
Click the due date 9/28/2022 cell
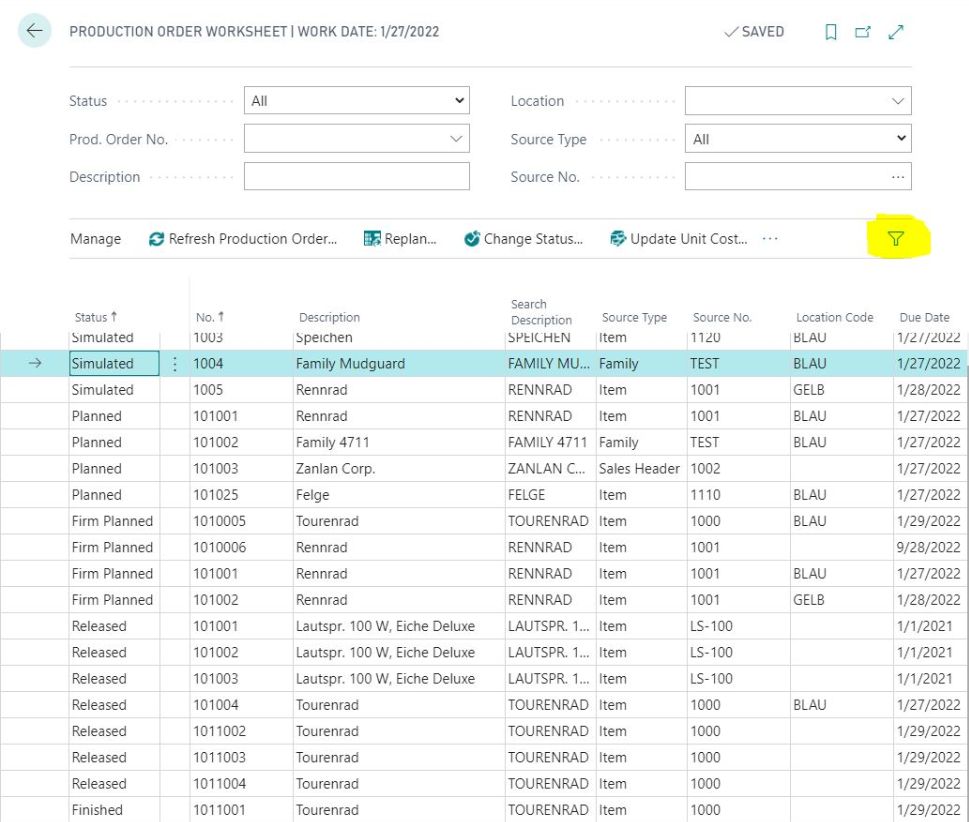[x=929, y=548]
